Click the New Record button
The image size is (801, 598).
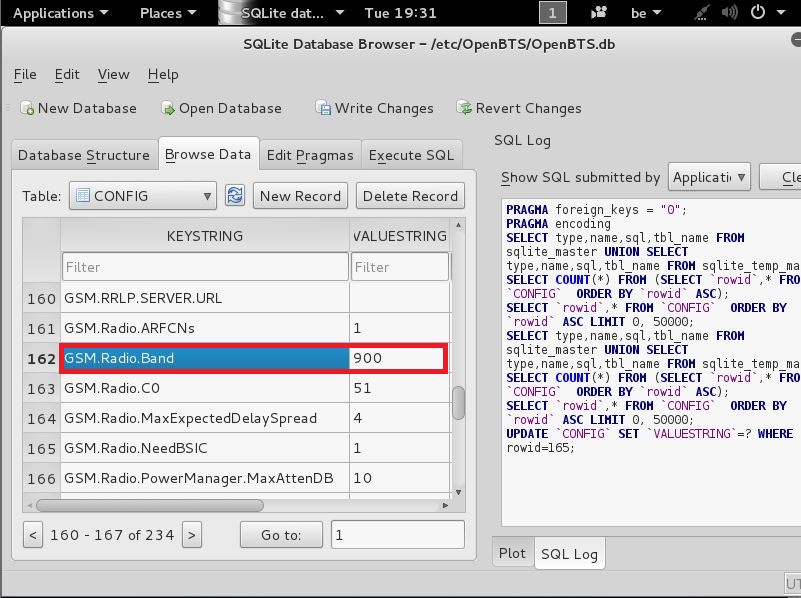300,196
